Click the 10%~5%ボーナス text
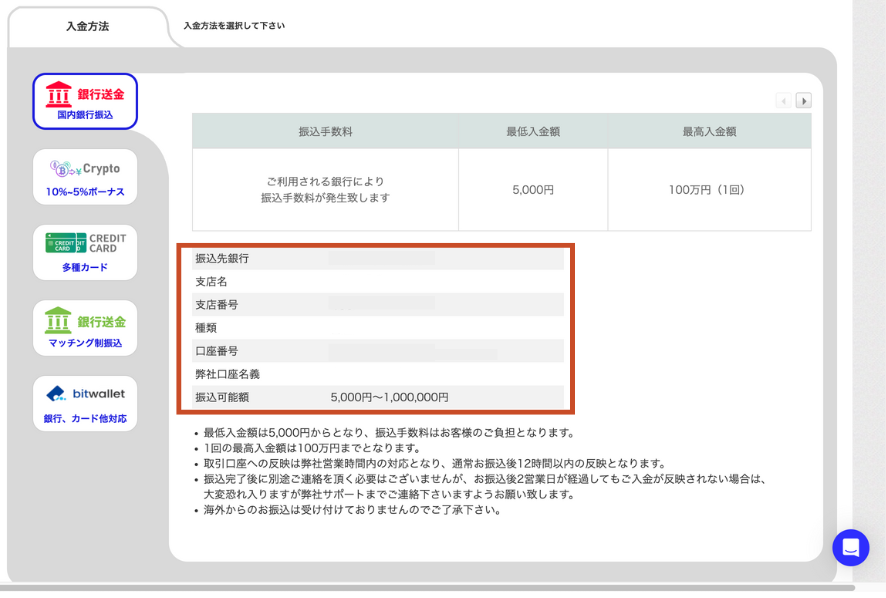This screenshot has height=598, width=886. point(85,191)
